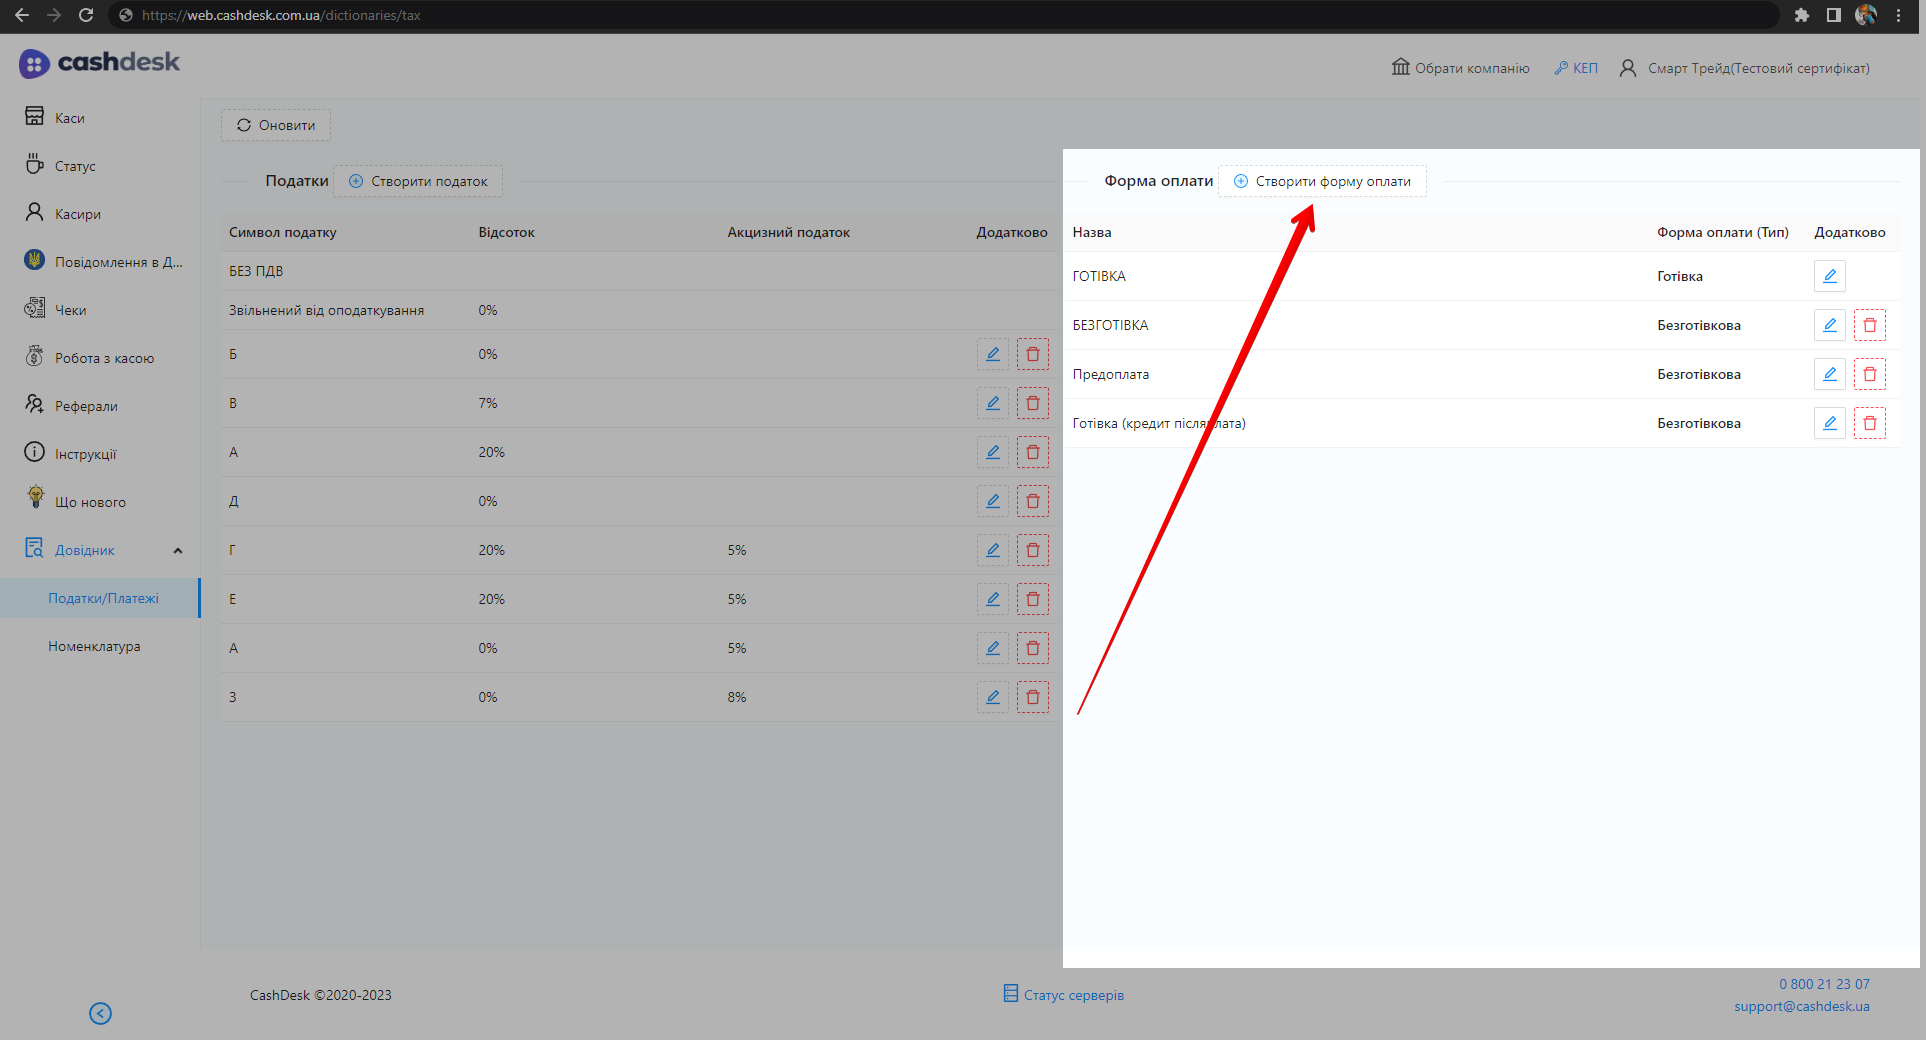Image resolution: width=1926 pixels, height=1040 pixels.
Task: Delete tax row З 0%
Action: [1032, 697]
